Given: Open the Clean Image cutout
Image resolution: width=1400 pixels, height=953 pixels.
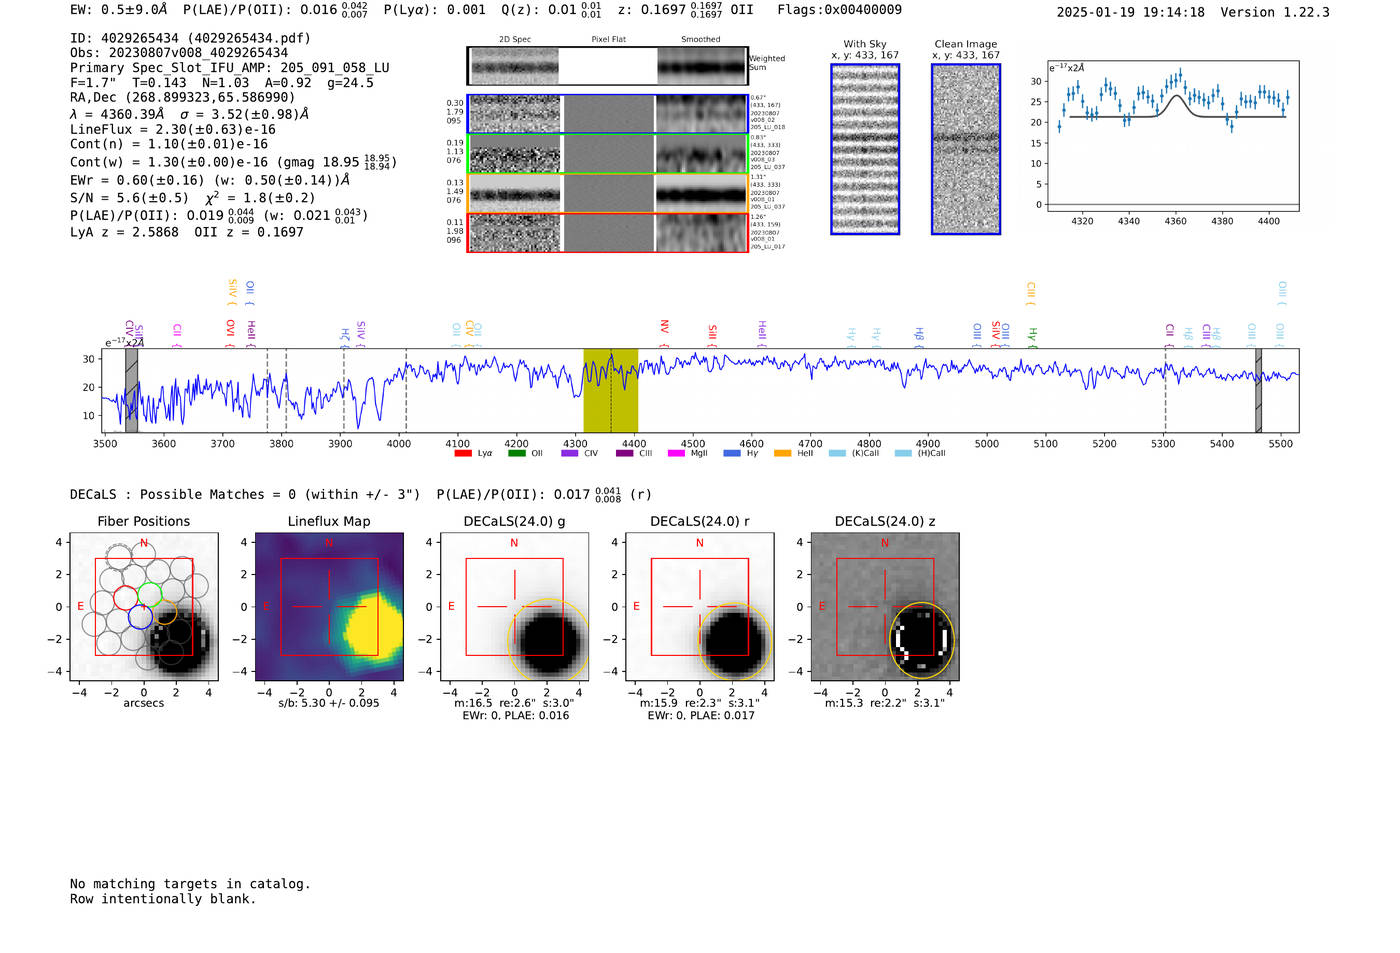Looking at the screenshot, I should [966, 149].
